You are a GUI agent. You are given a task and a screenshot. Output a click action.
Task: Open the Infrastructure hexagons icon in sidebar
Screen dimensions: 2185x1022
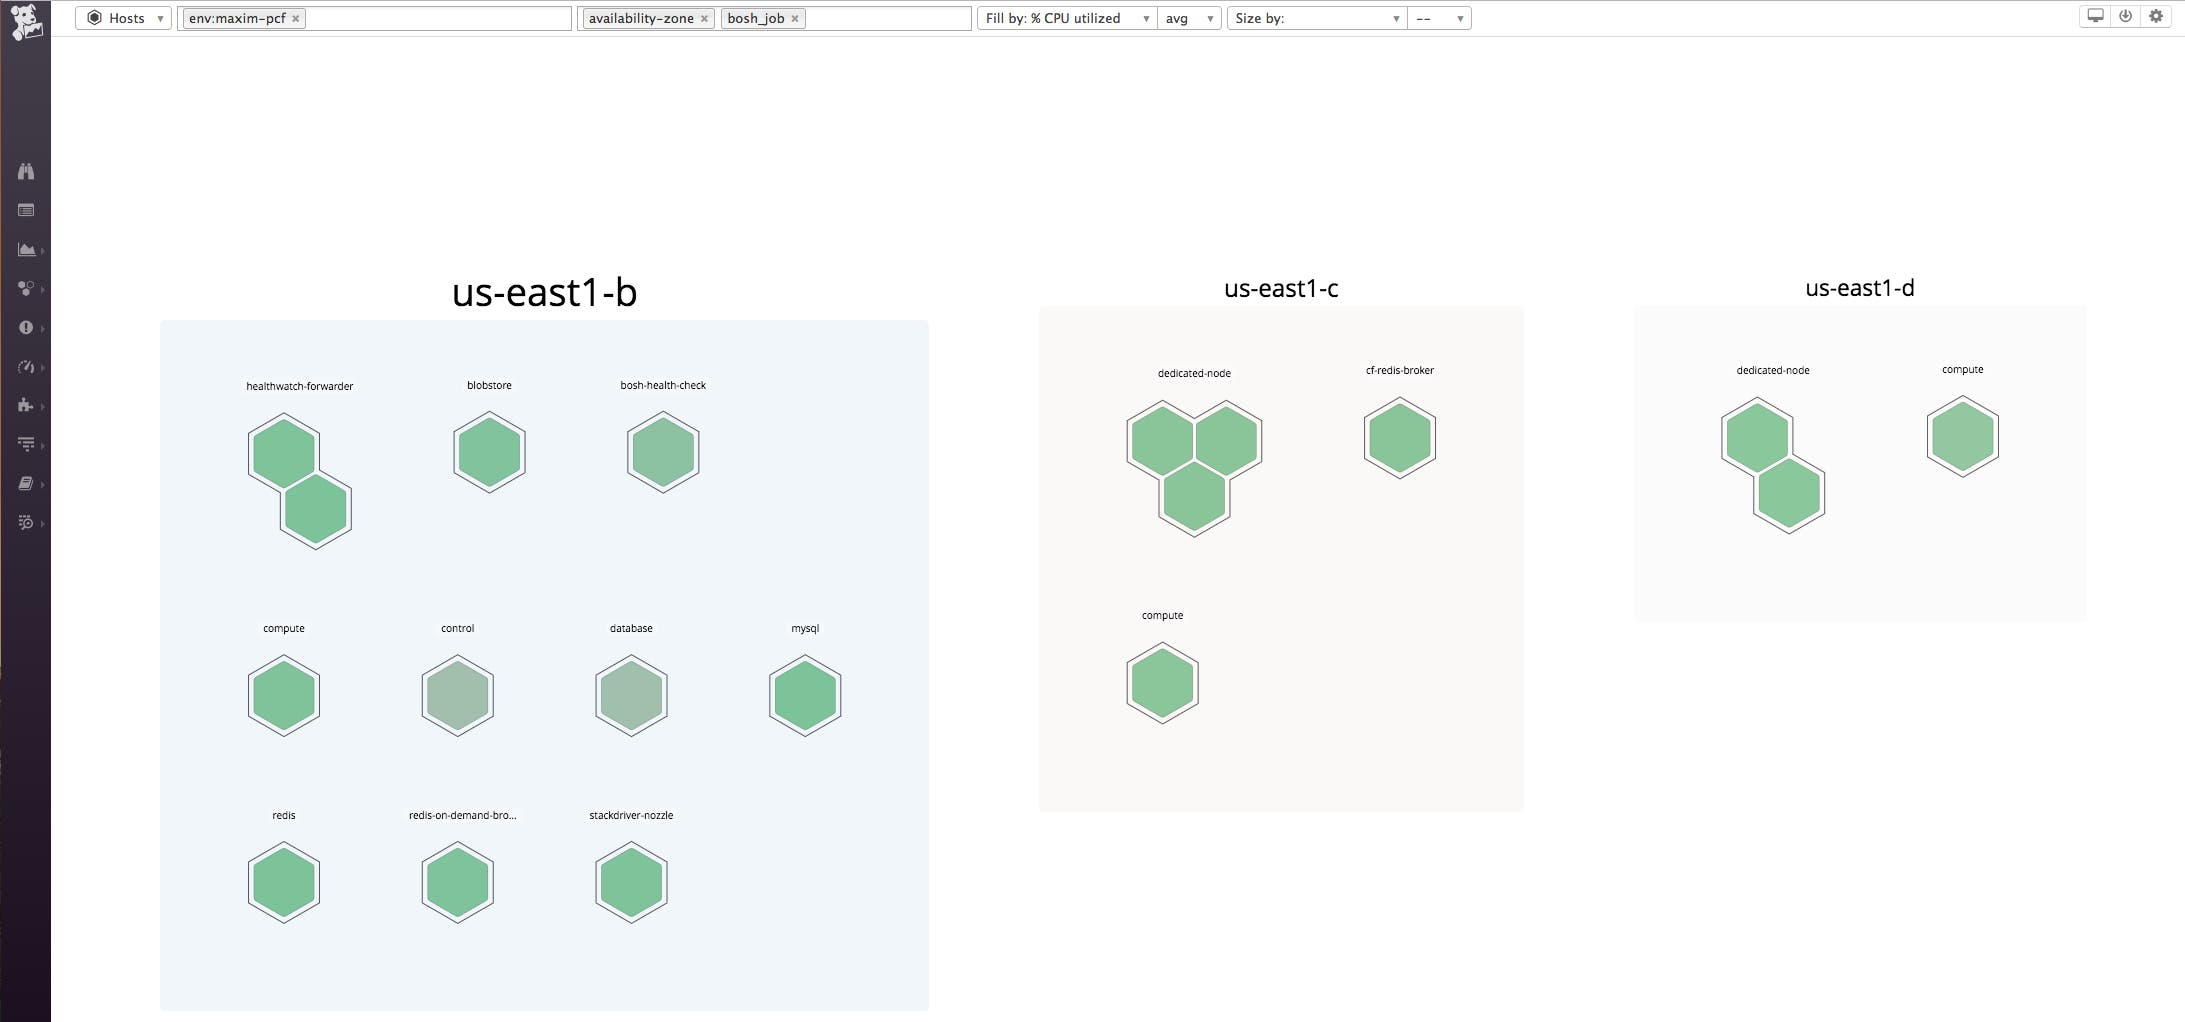pos(27,289)
